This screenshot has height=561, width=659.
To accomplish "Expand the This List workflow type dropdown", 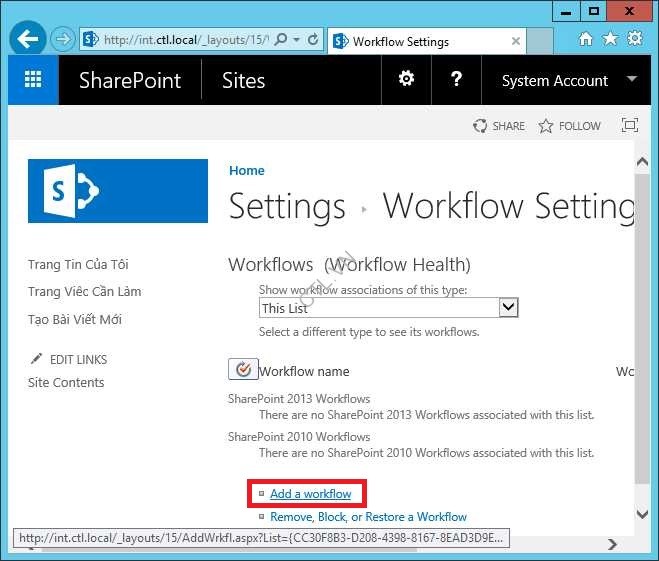I will 508,308.
